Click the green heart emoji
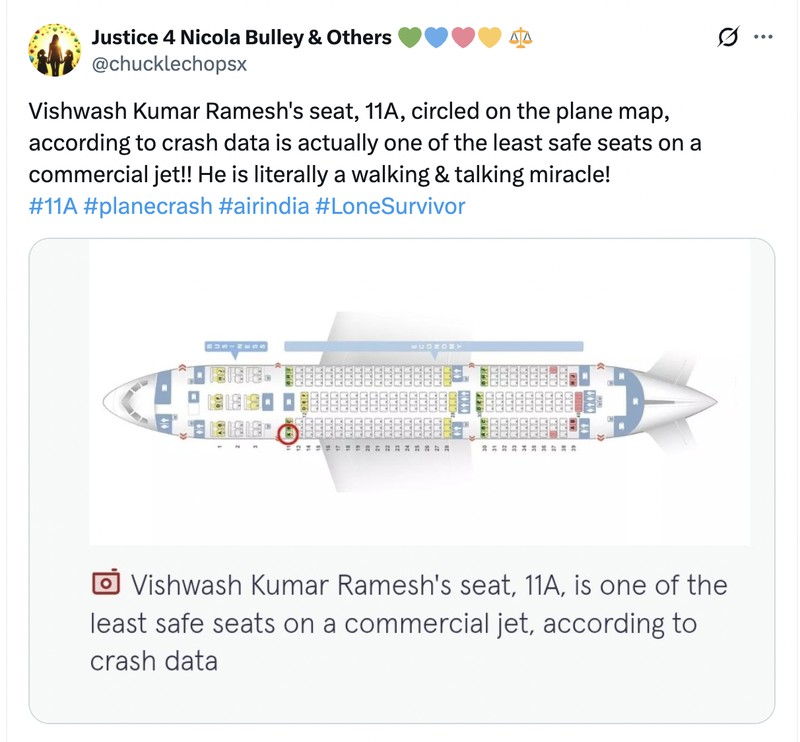This screenshot has height=742, width=800. [410, 38]
